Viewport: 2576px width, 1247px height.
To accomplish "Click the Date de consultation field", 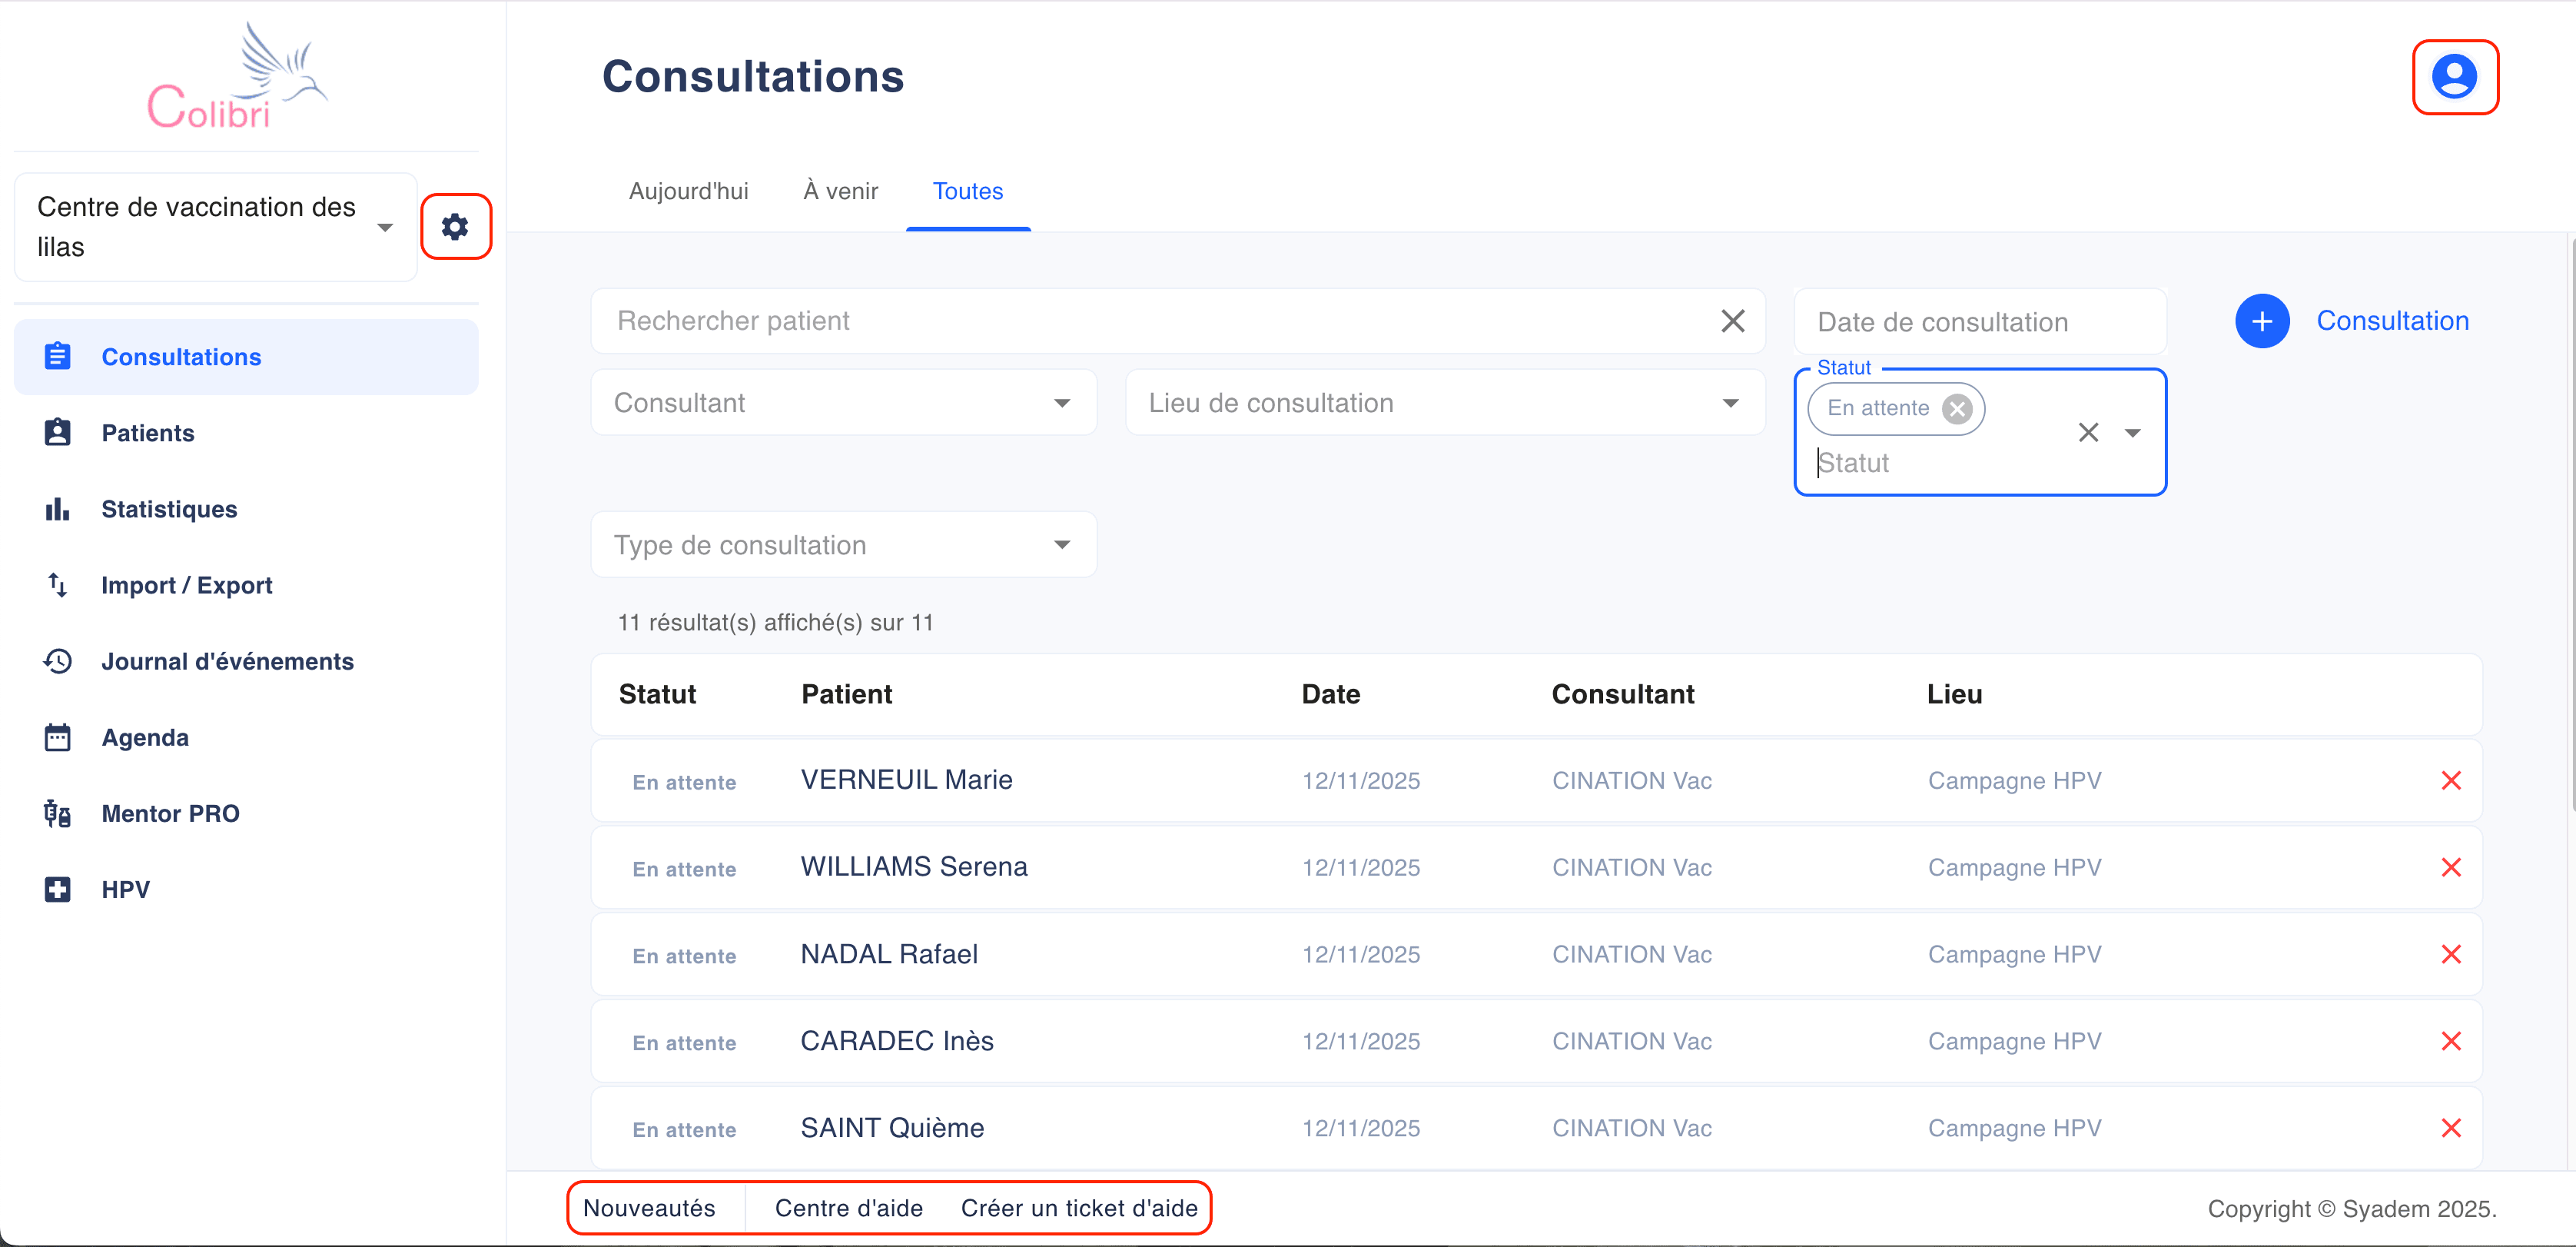I will (1980, 321).
